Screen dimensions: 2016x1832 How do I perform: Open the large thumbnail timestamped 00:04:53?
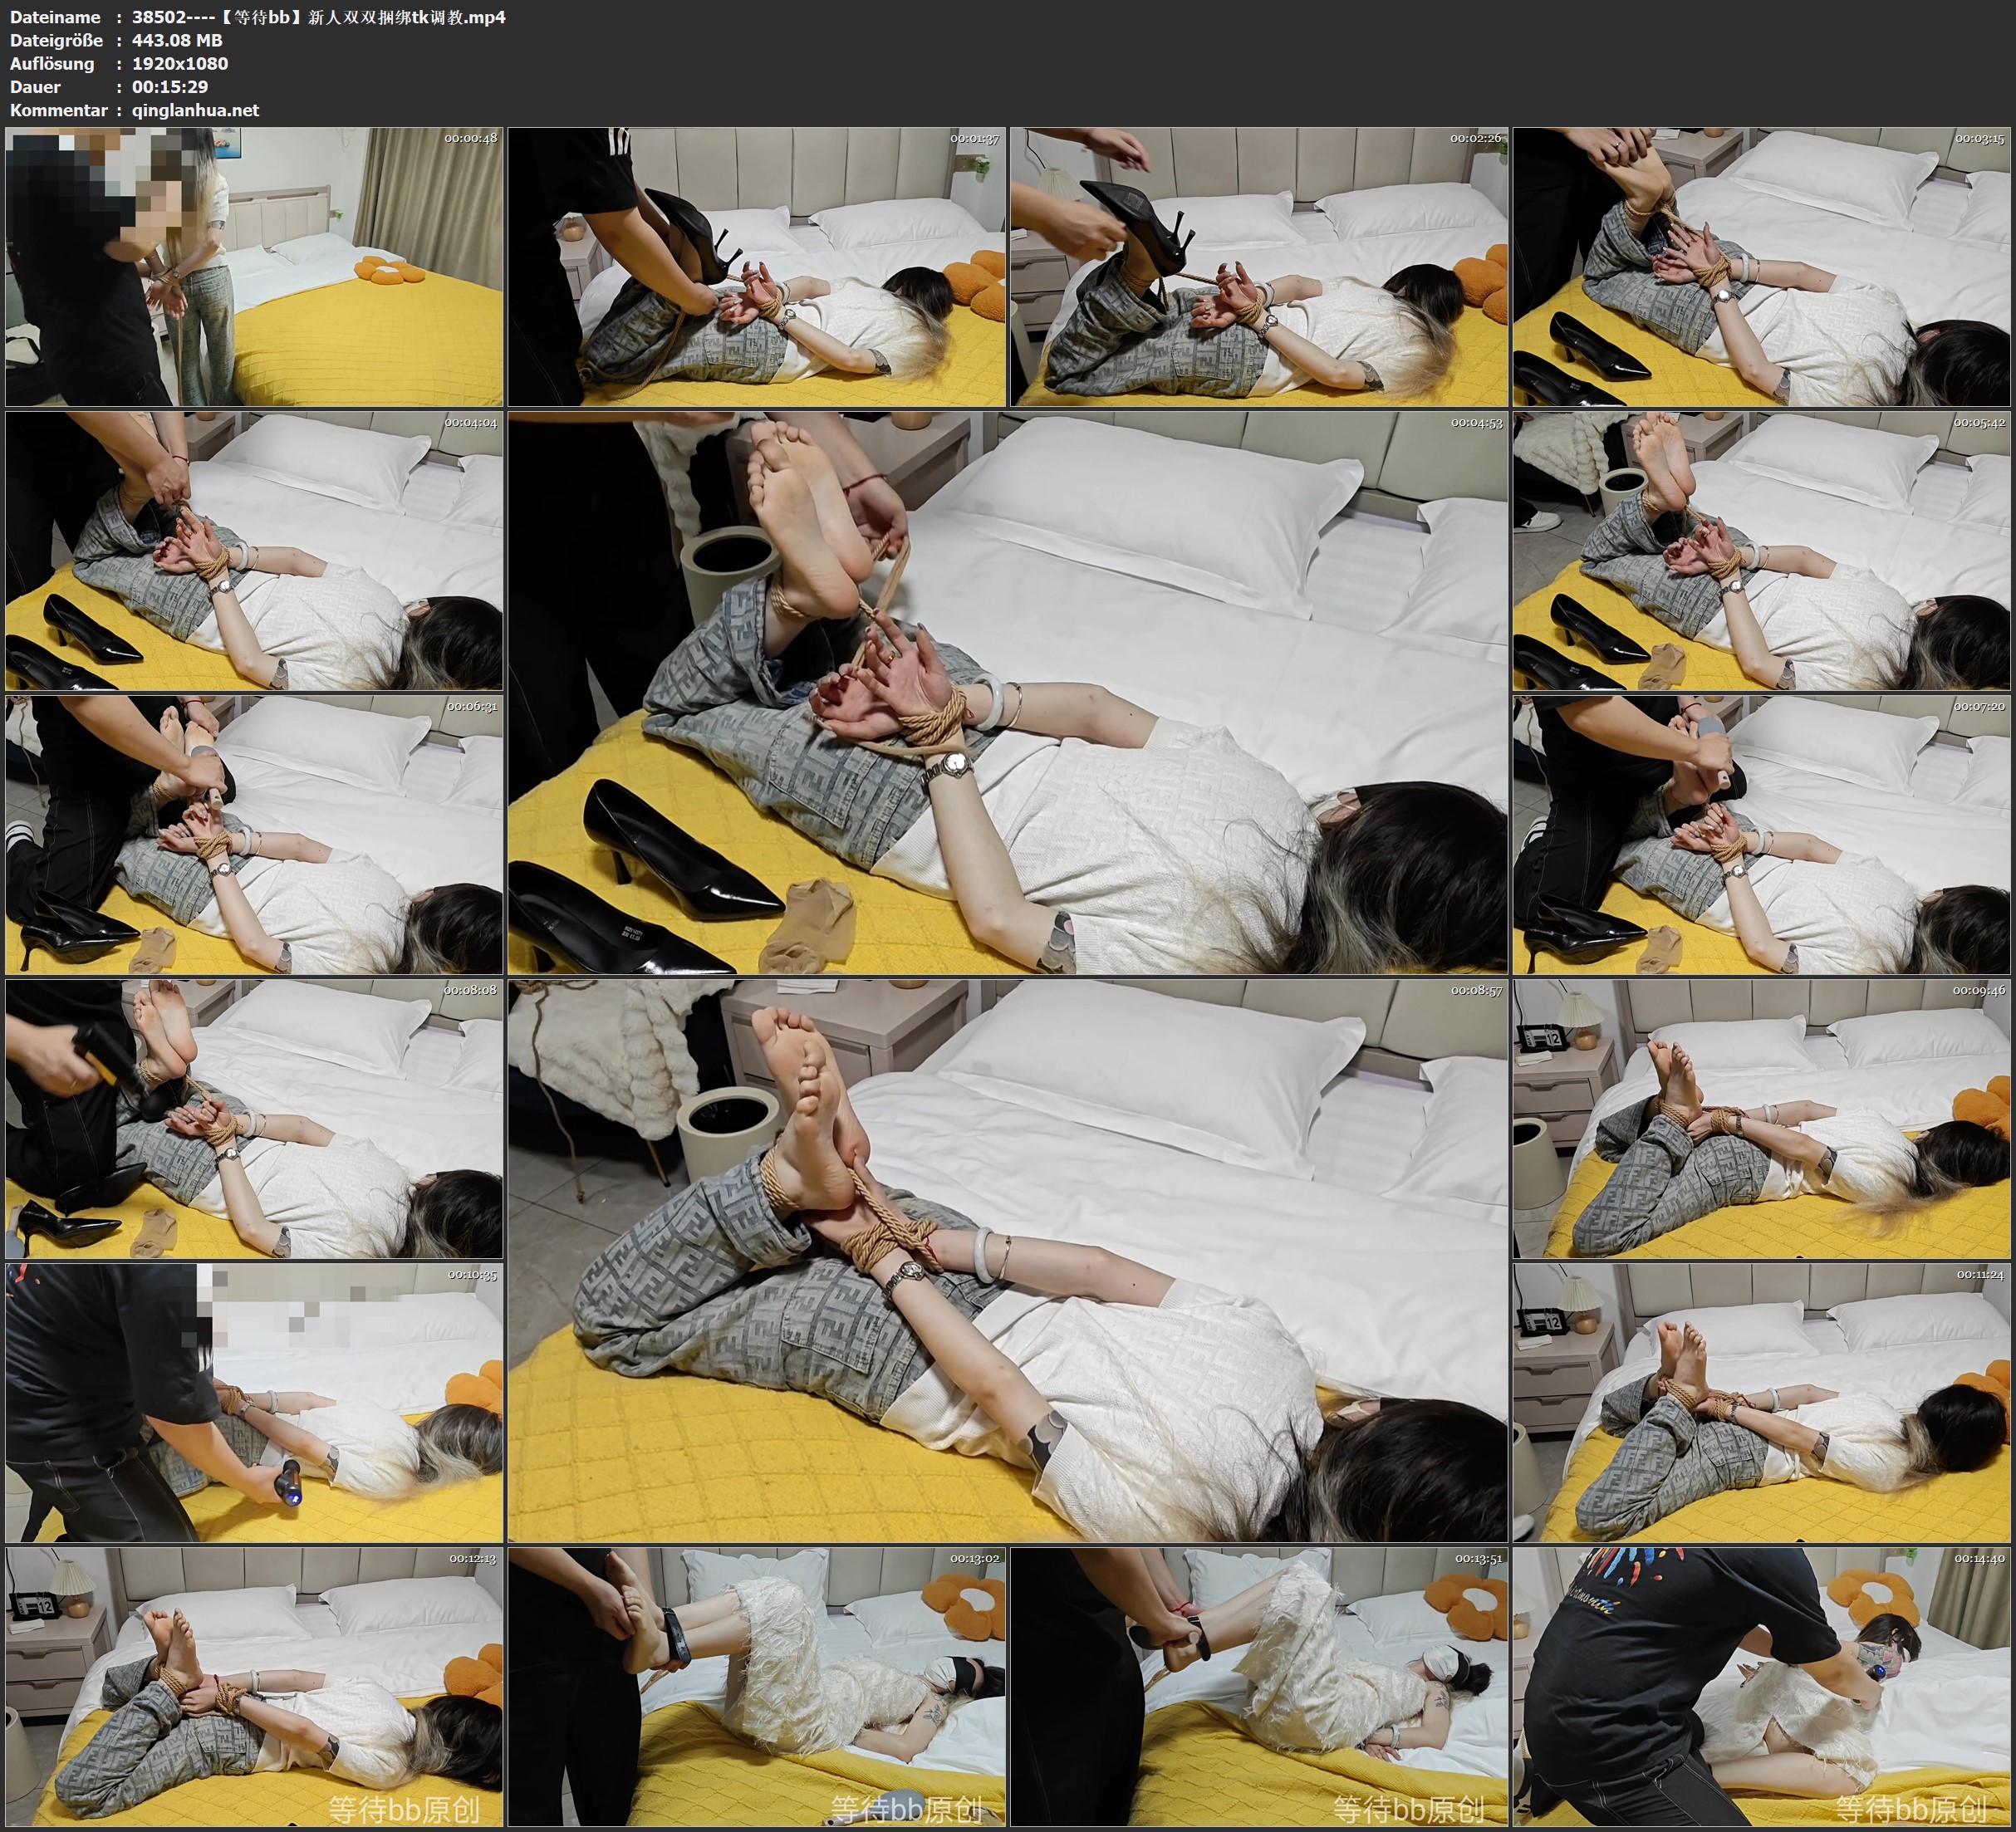1008,692
